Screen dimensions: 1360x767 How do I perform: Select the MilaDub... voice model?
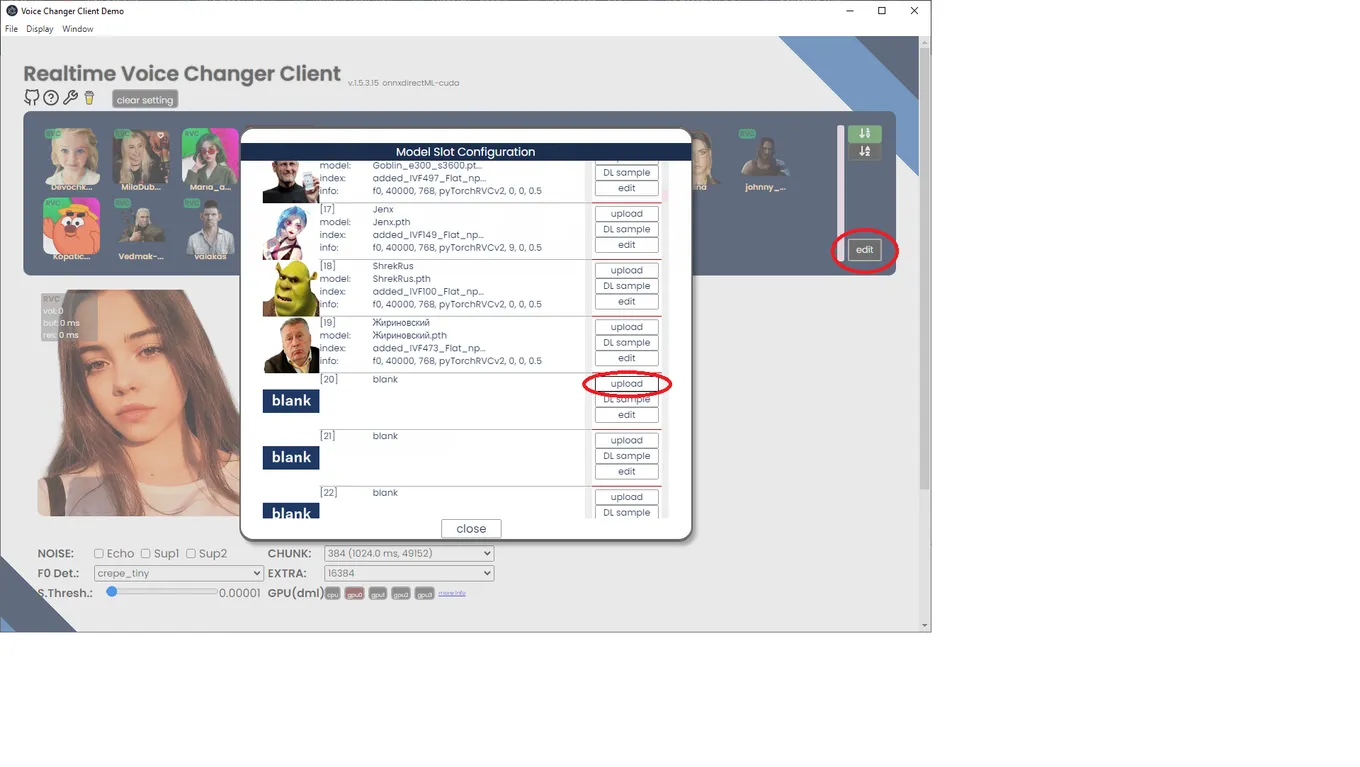click(141, 160)
